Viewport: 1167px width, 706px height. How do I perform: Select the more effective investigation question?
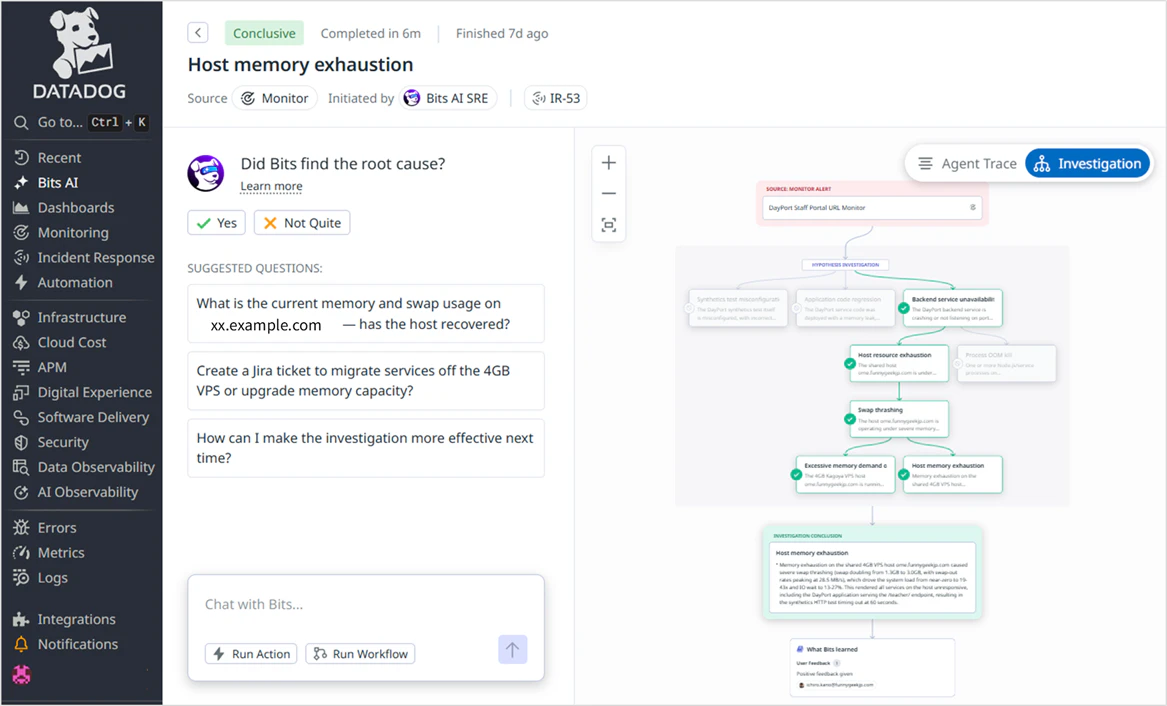point(366,448)
